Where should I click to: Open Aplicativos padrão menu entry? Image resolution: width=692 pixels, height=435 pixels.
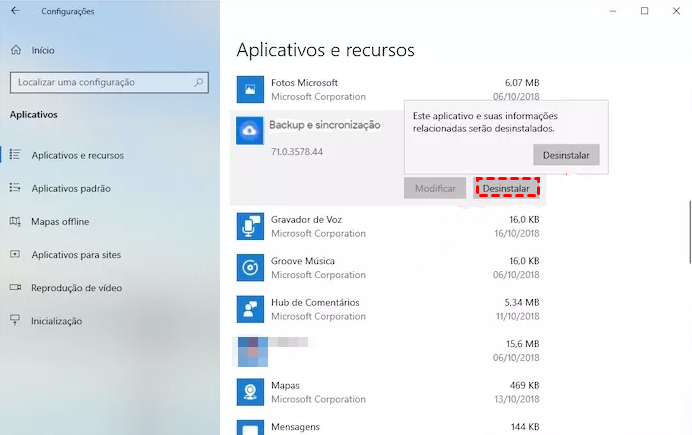(x=71, y=188)
